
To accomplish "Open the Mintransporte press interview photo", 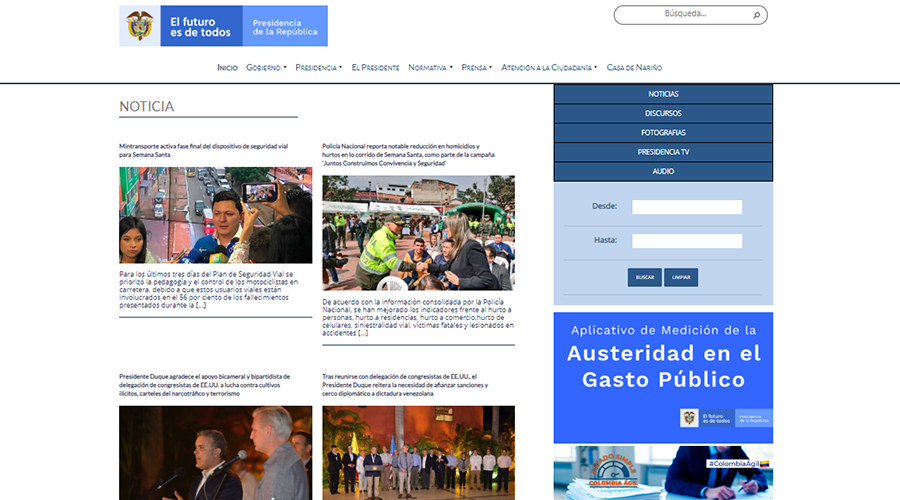I will tap(216, 215).
